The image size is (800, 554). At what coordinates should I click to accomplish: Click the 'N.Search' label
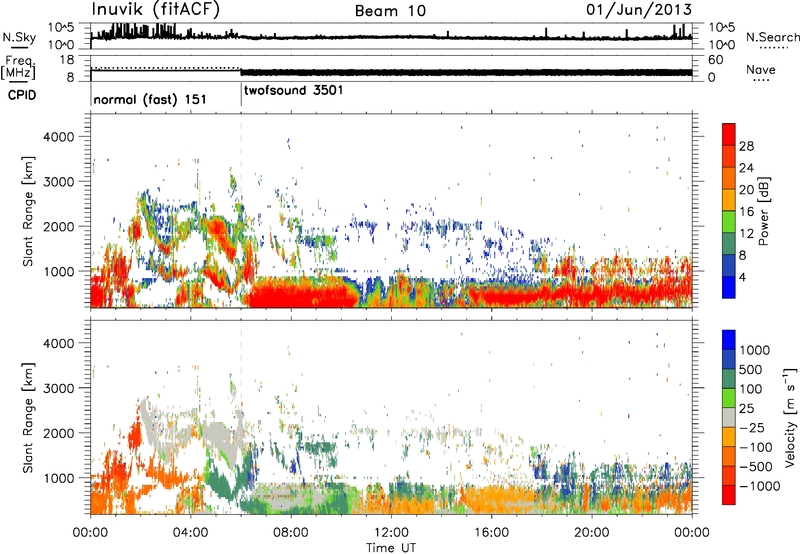pos(772,37)
